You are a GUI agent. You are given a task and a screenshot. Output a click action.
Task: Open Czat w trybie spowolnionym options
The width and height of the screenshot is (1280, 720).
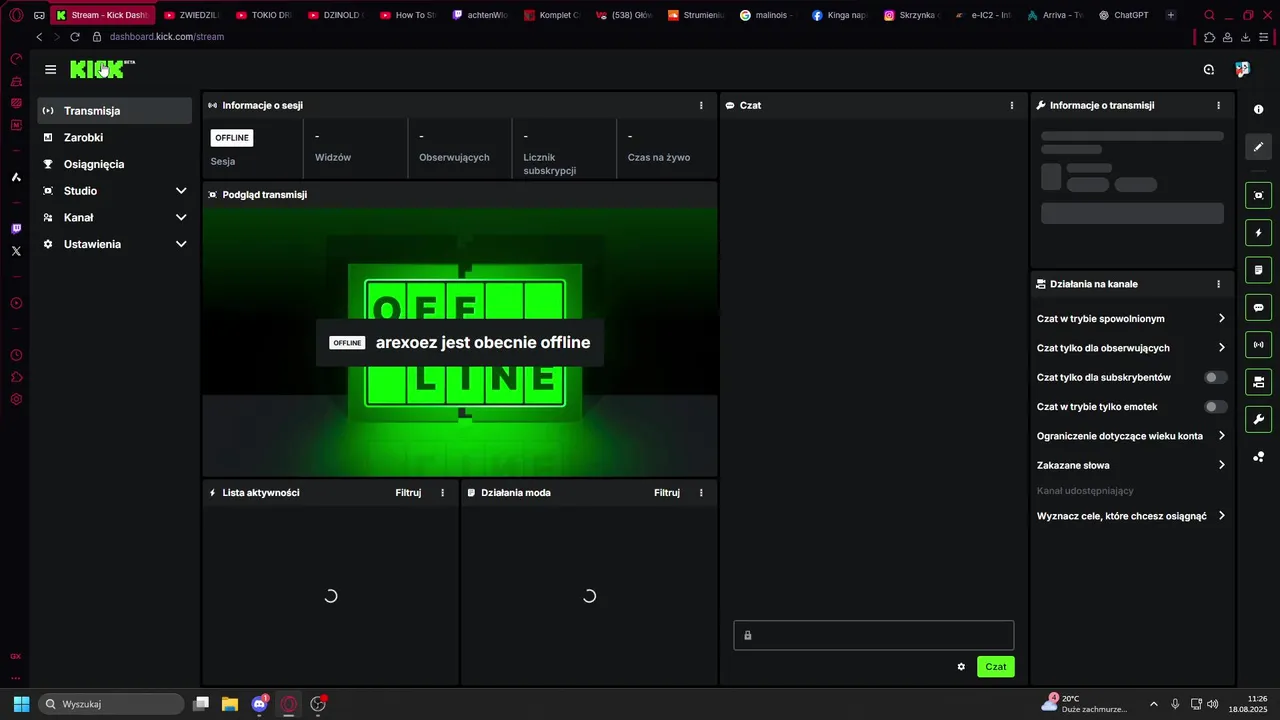coord(1131,319)
